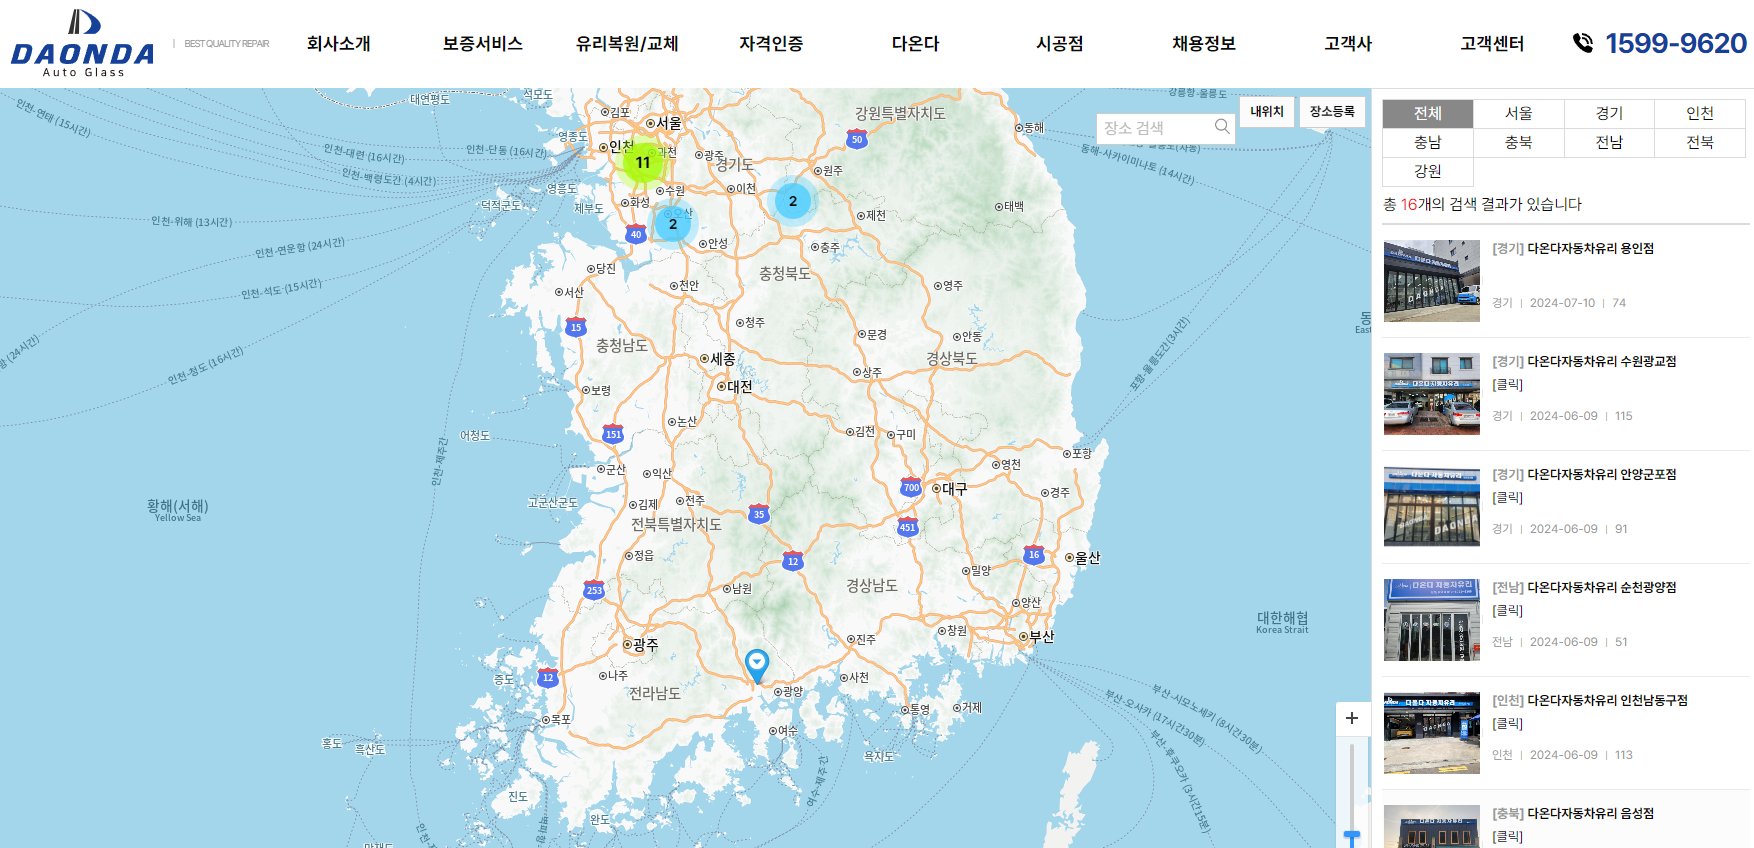1754x848 pixels.
Task: Click the 부산 city label on map
Action: 1042,636
